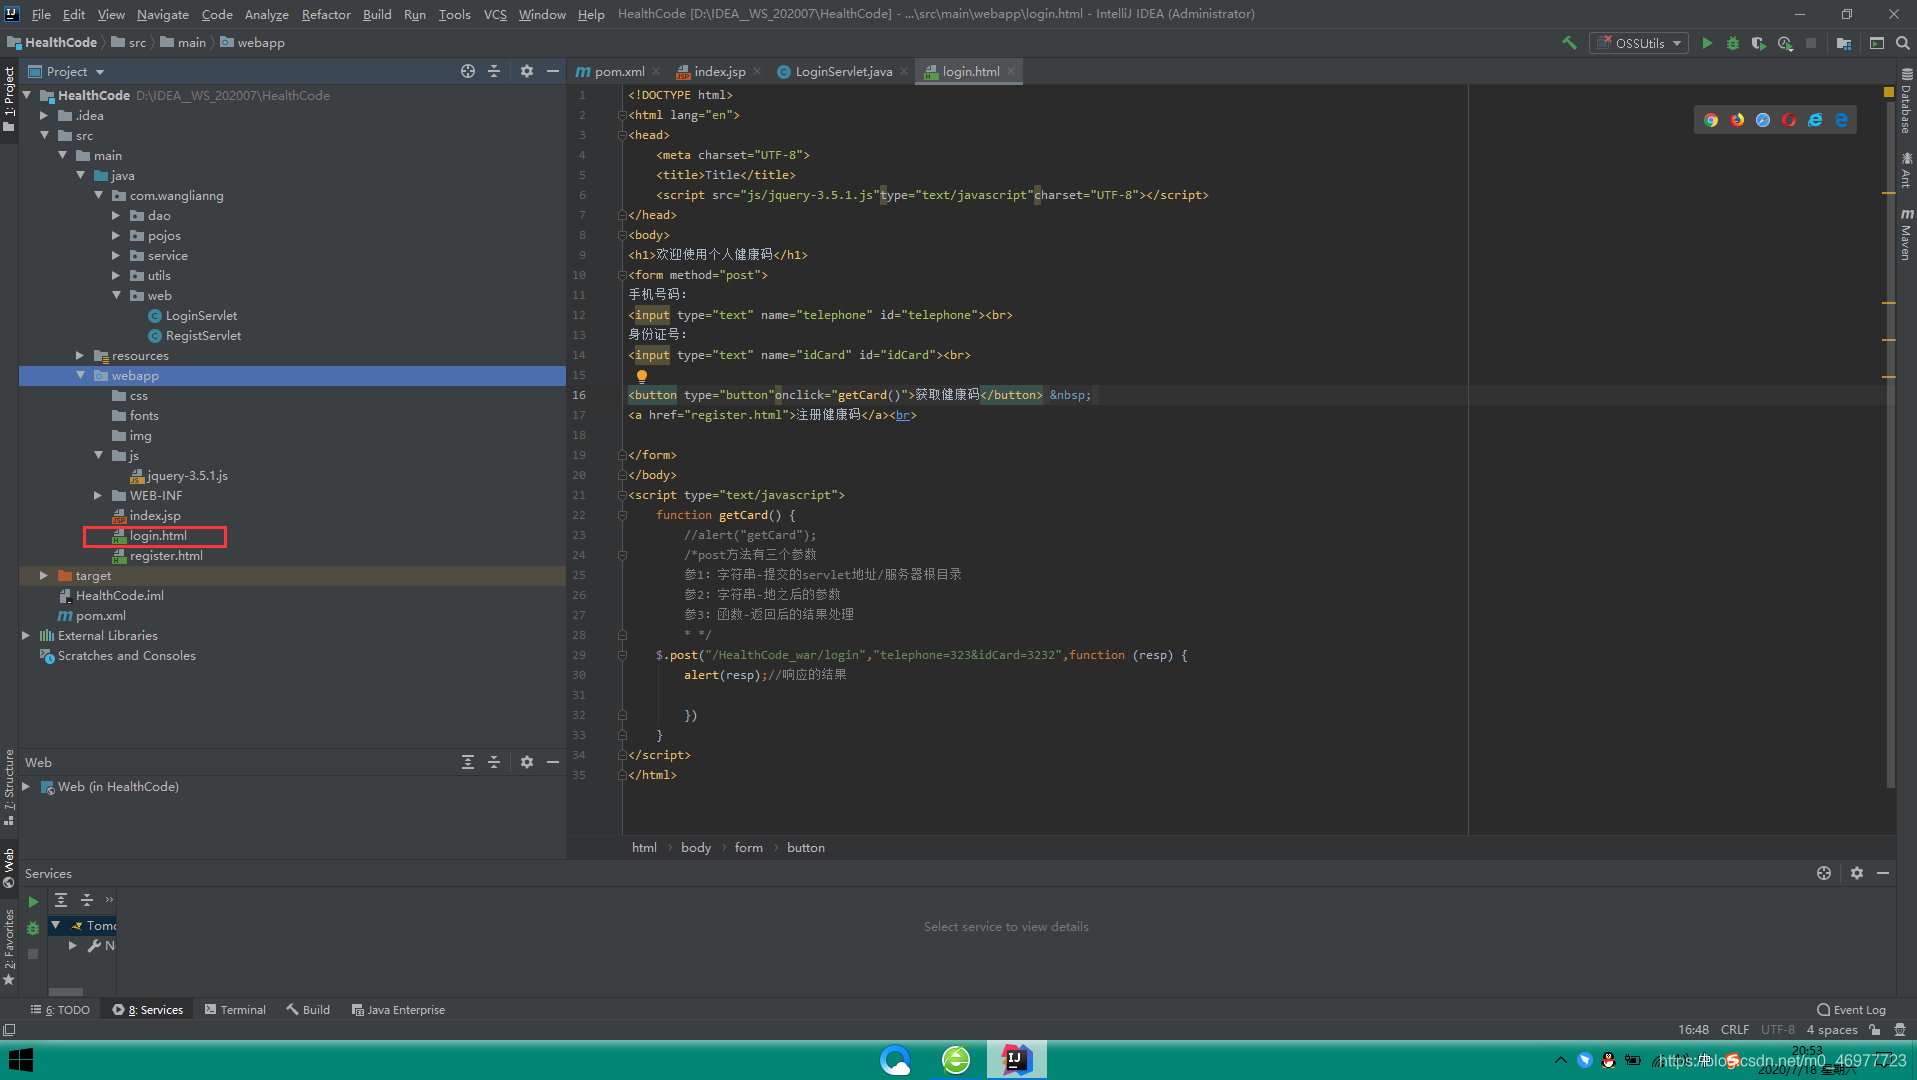Click the locate target icon in Project panel
The width and height of the screenshot is (1917, 1080).
point(468,71)
